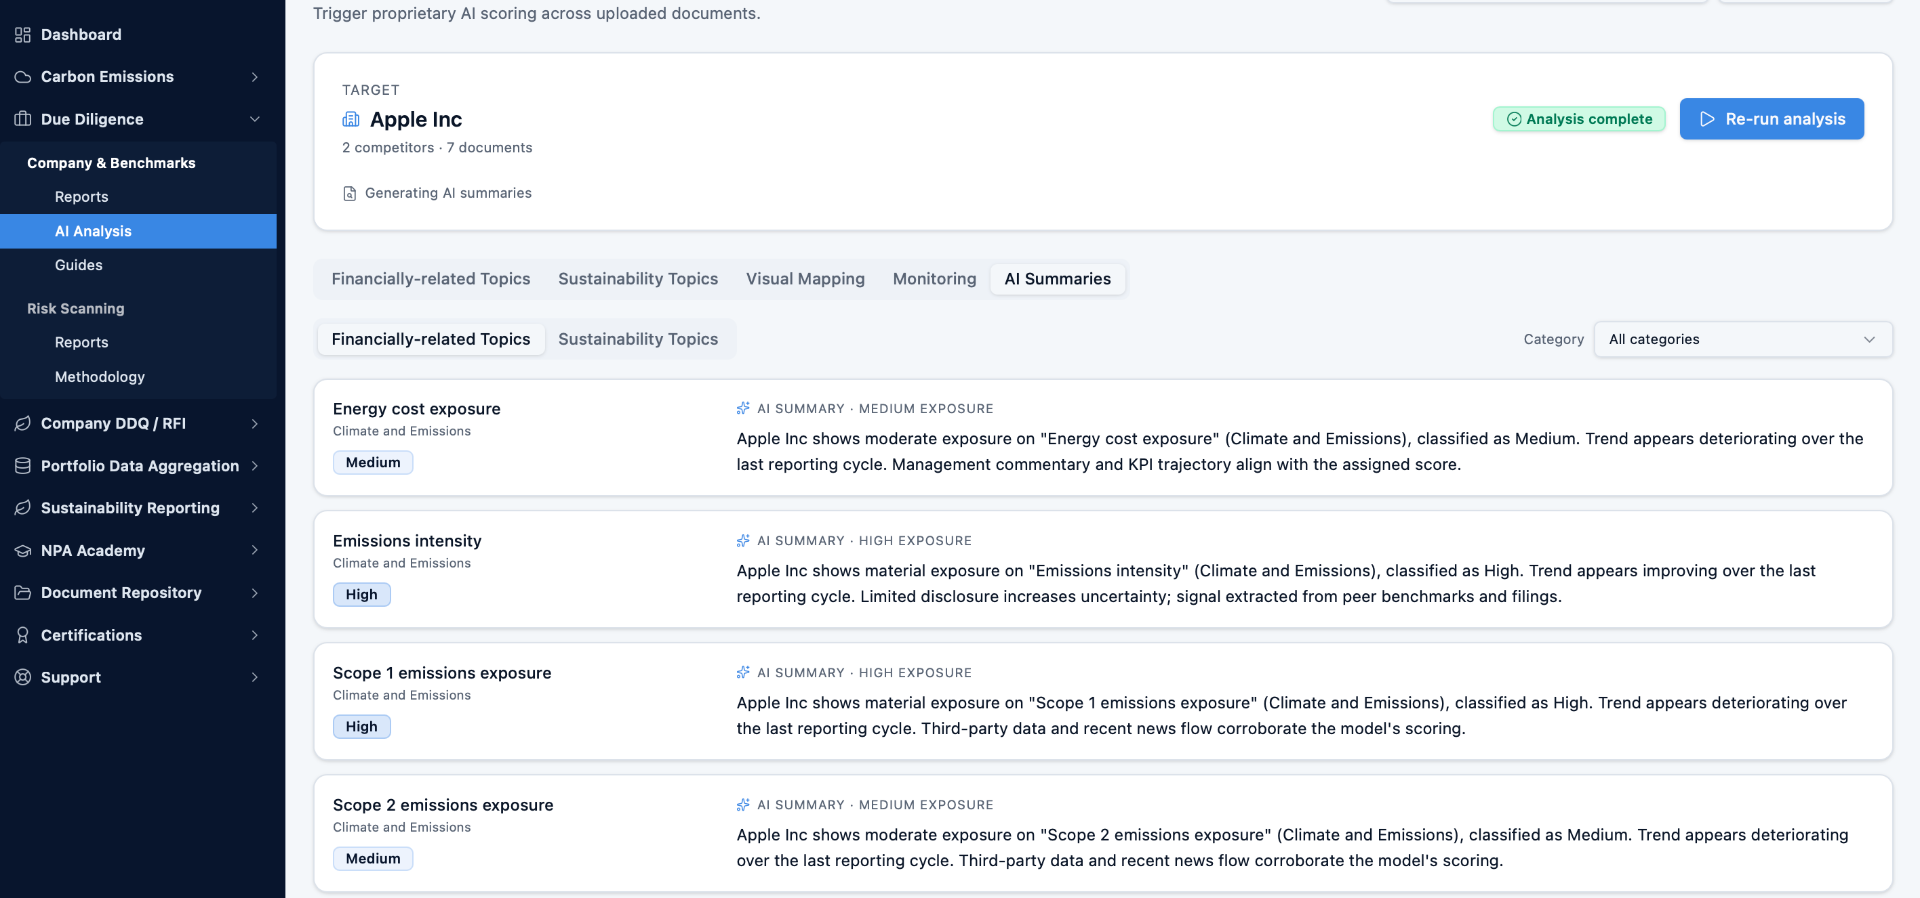Click the Risk Scanning heading
This screenshot has height=898, width=1920.
[76, 309]
